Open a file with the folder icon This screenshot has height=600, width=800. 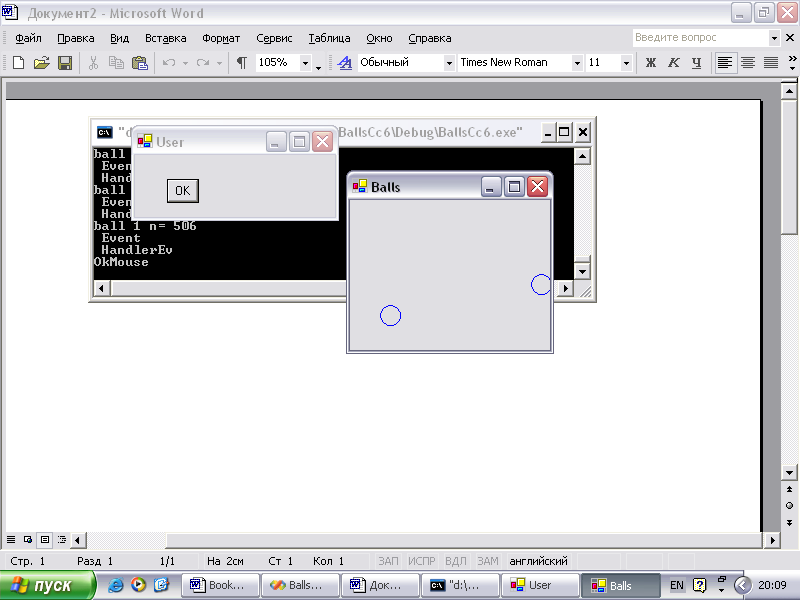[x=41, y=63]
